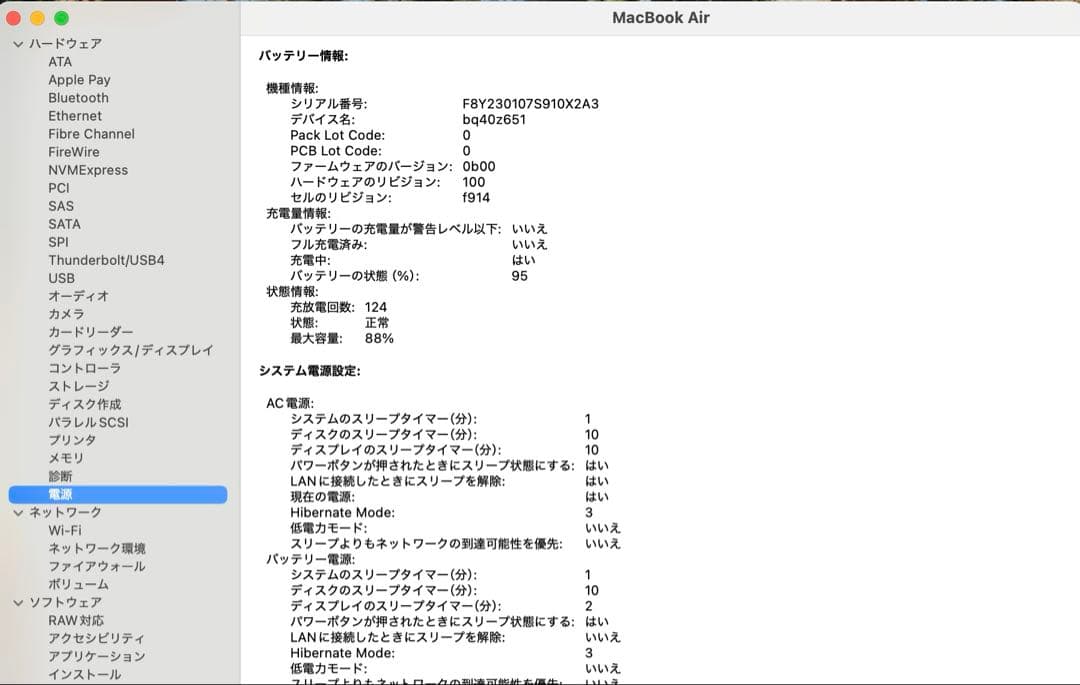Collapse the ハードウェア category

(17, 43)
